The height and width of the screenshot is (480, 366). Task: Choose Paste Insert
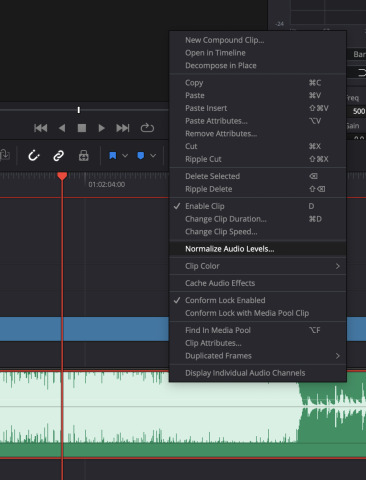point(258,108)
